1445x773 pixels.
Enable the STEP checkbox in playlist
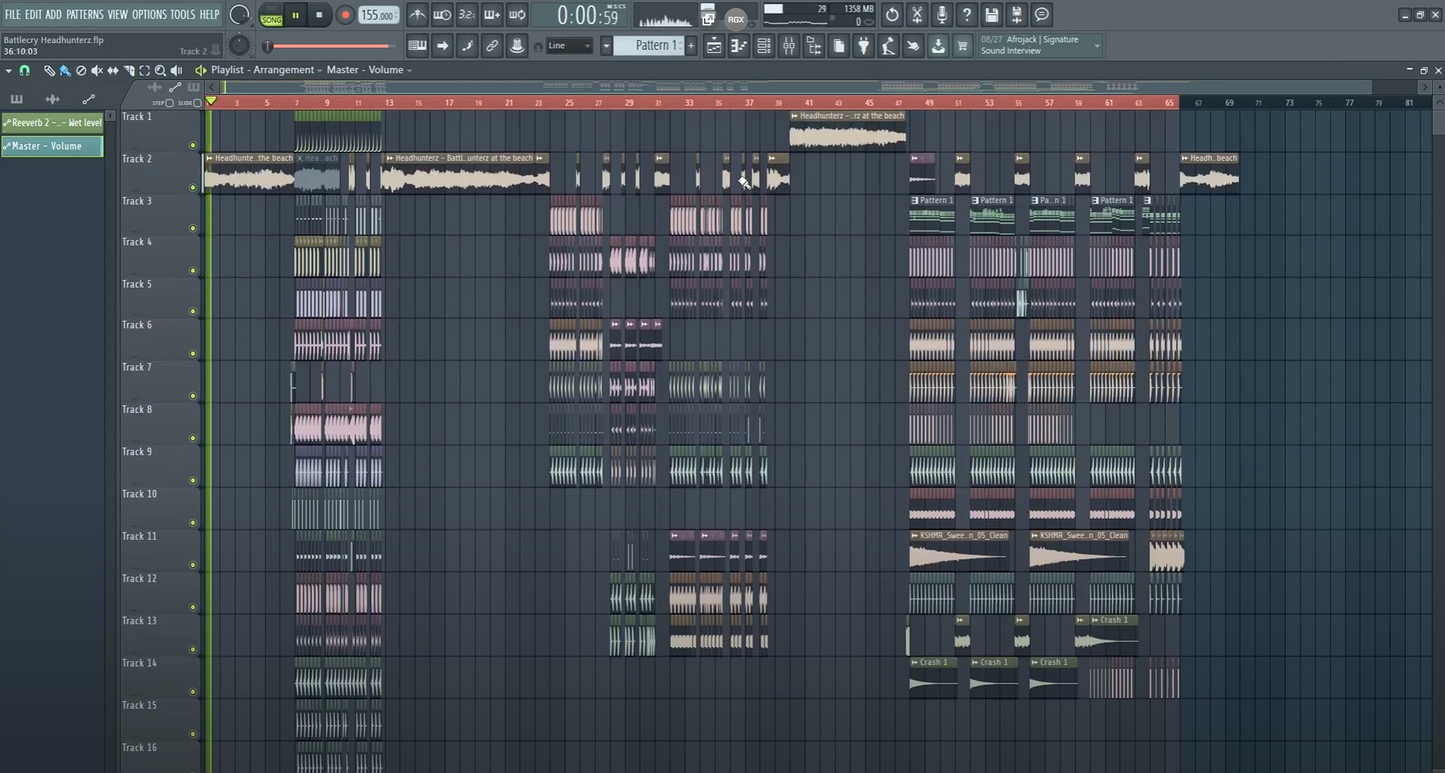[169, 103]
